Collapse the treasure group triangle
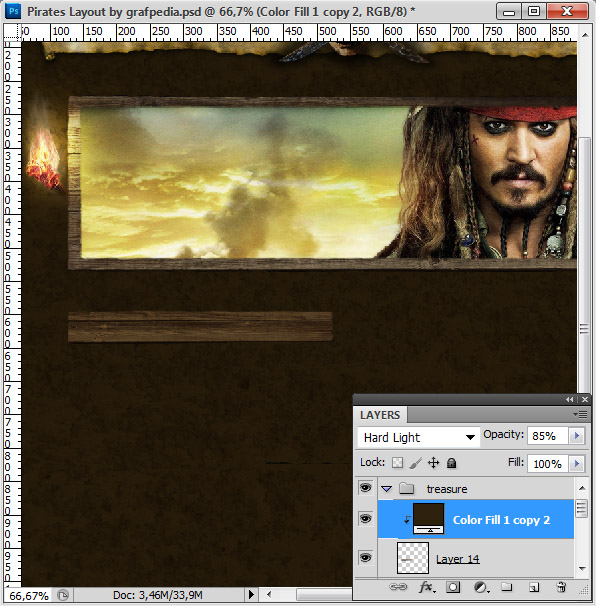 [x=387, y=489]
